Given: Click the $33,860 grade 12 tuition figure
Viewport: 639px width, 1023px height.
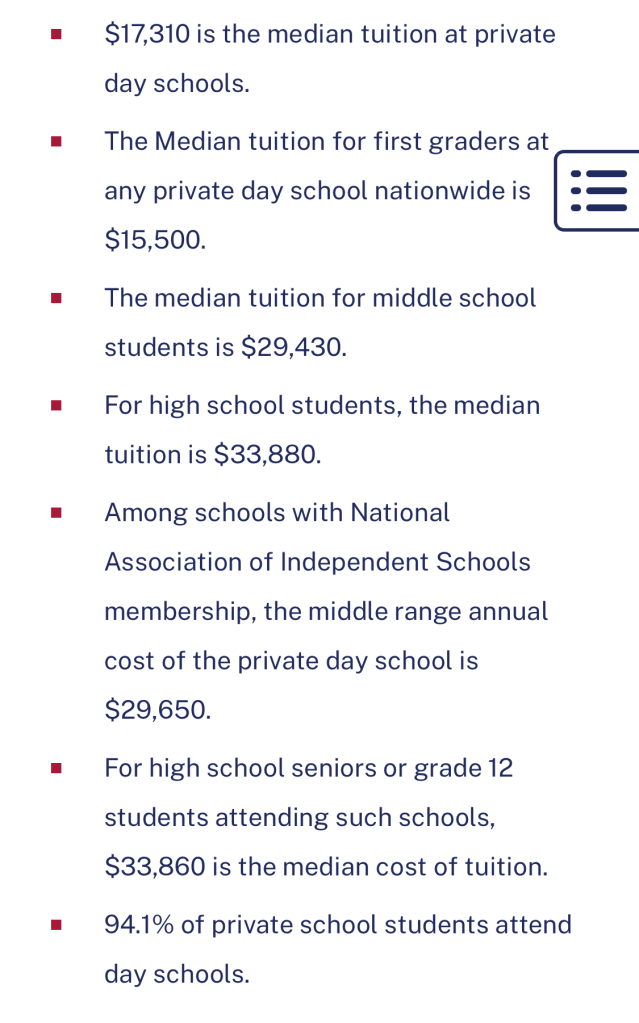Looking at the screenshot, I should pos(155,866).
